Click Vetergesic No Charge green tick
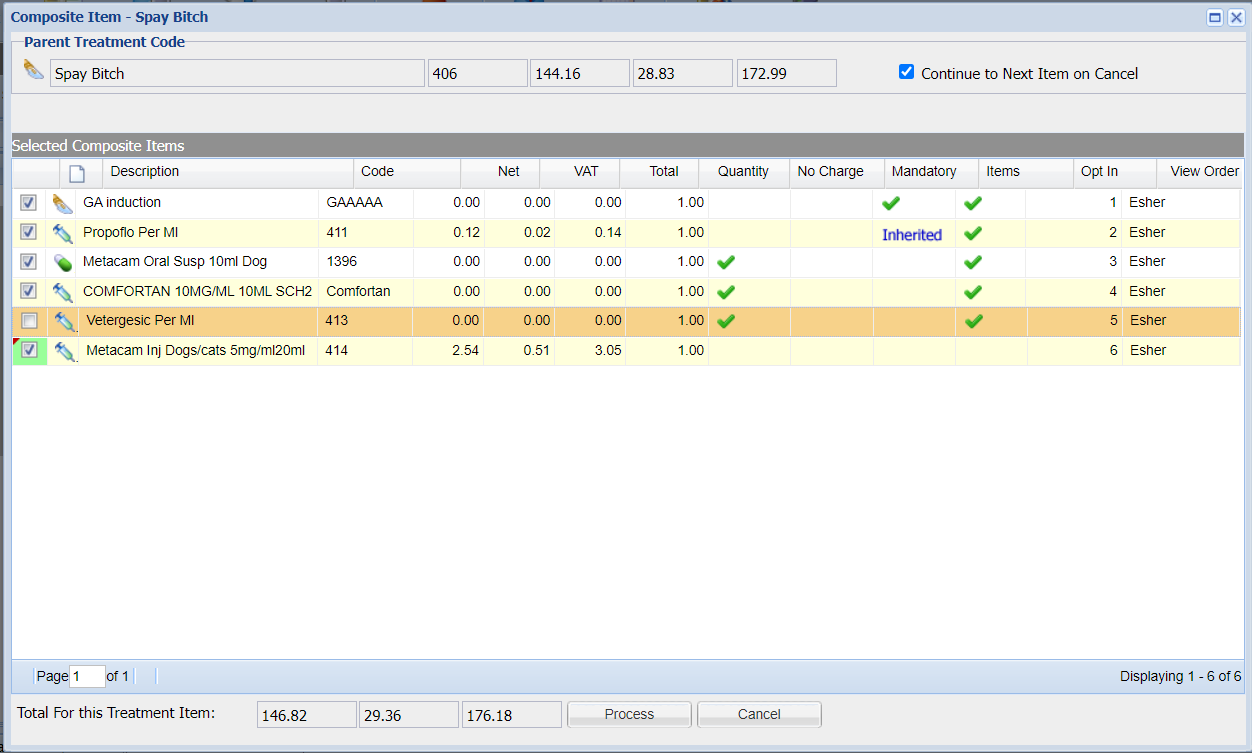The width and height of the screenshot is (1252, 753). [726, 321]
